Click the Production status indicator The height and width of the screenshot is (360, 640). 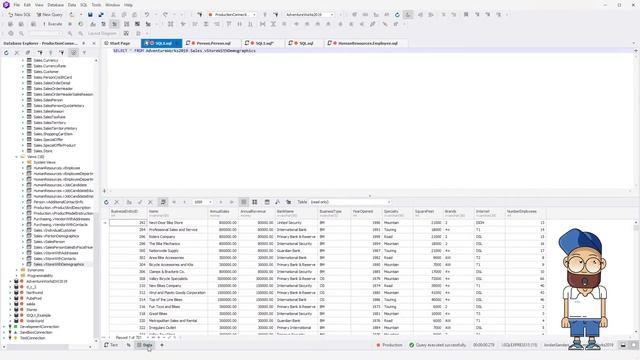pos(389,345)
